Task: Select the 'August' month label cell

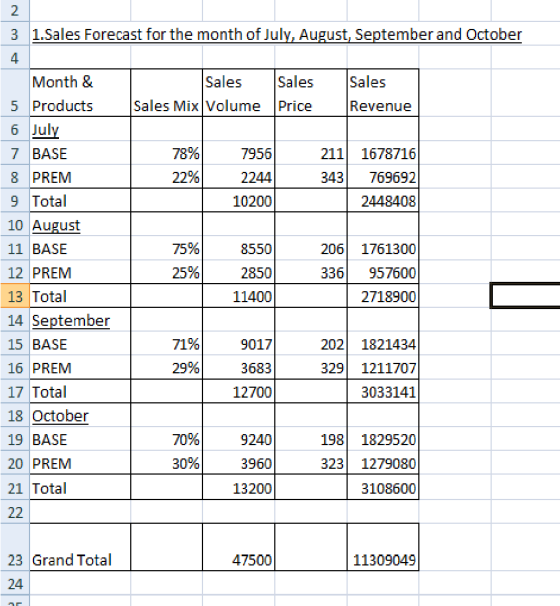Action: 80,225
